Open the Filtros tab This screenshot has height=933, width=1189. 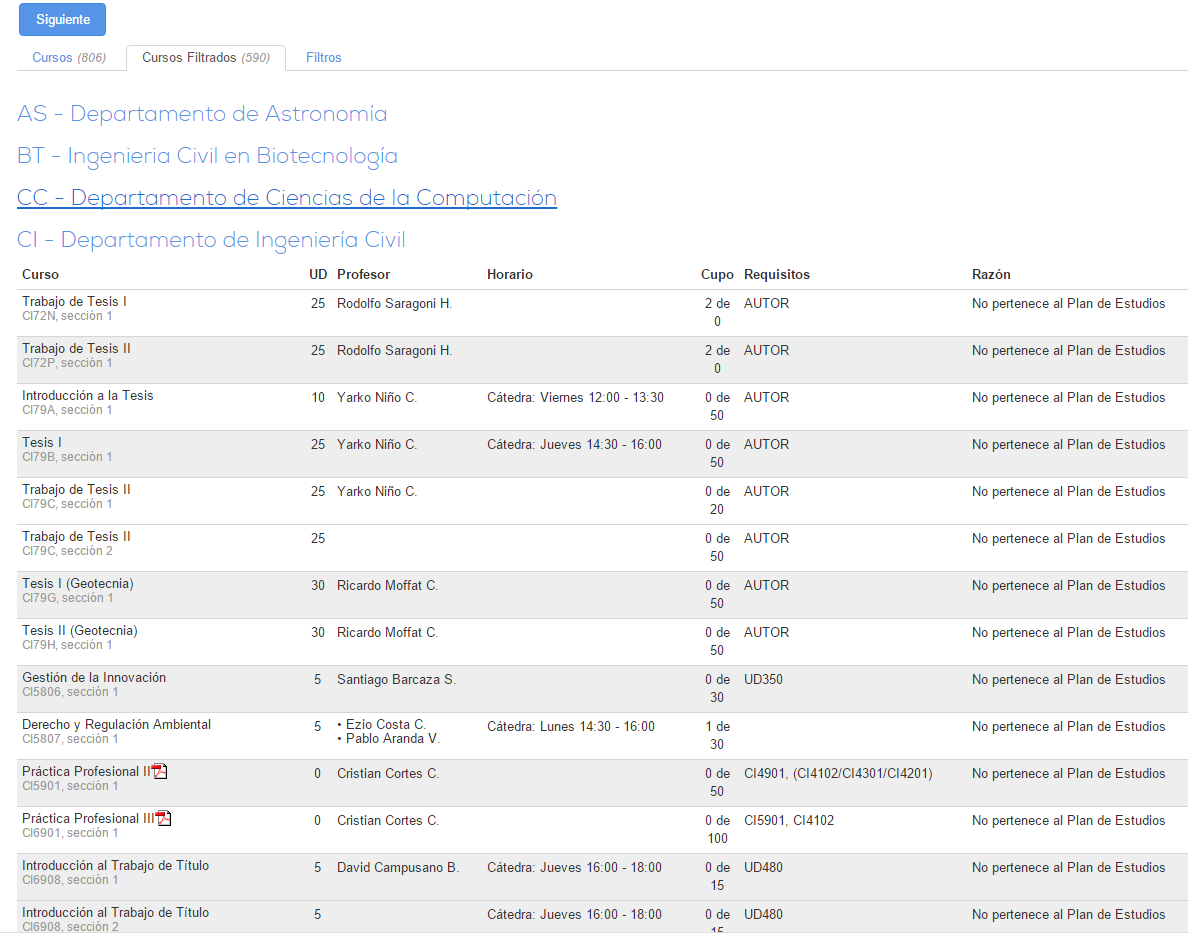(323, 58)
